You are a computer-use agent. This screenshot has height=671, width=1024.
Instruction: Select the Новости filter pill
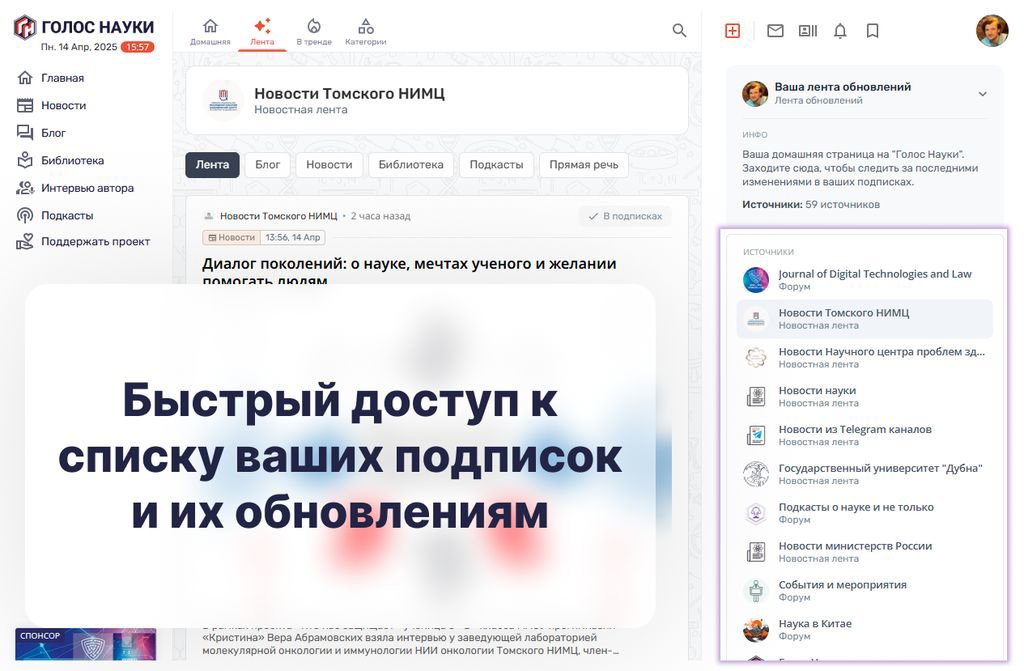coord(329,165)
